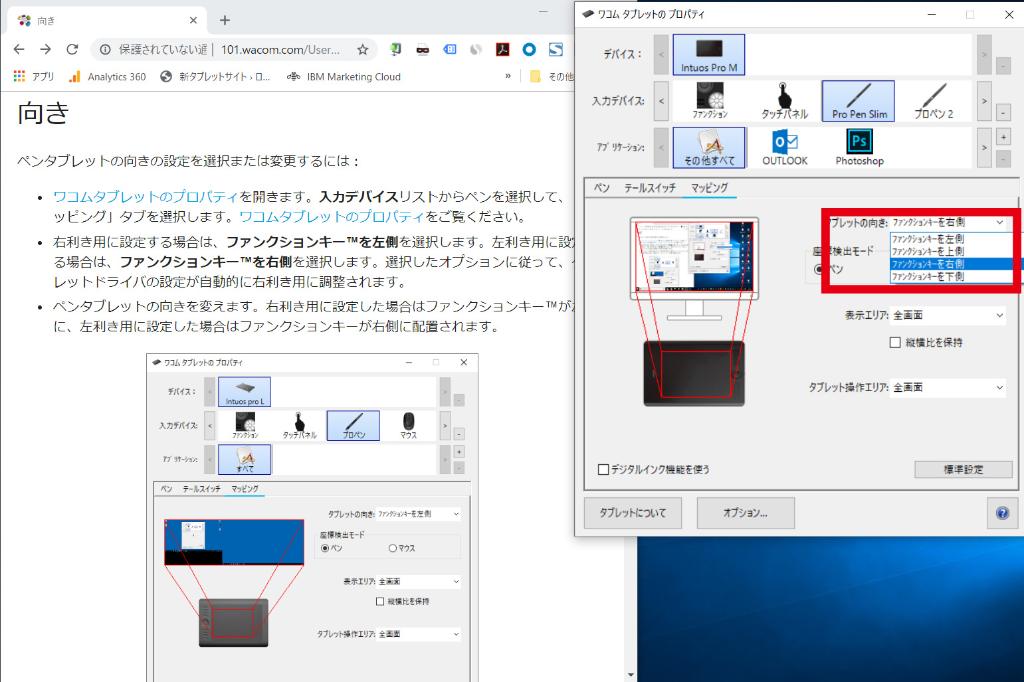Open the masked-face extension icon in Chrome
1024x682 pixels.
(423, 49)
